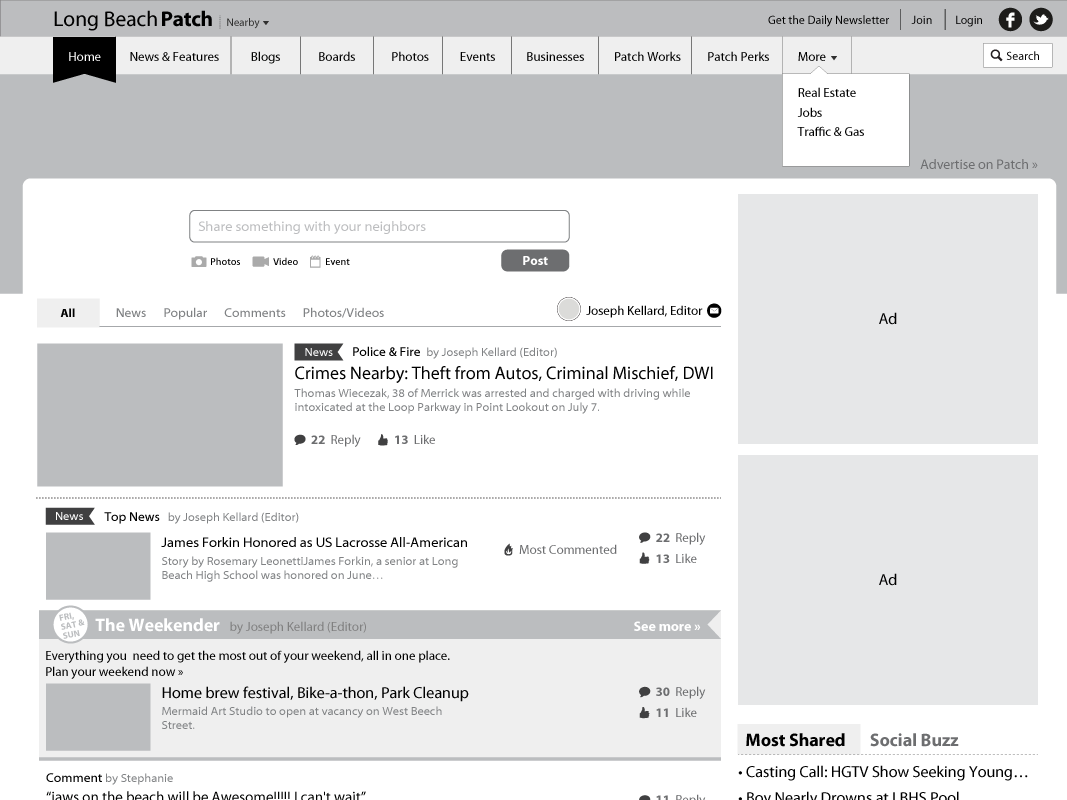Open the Blogs nav item
This screenshot has width=1067, height=800.
[x=265, y=56]
